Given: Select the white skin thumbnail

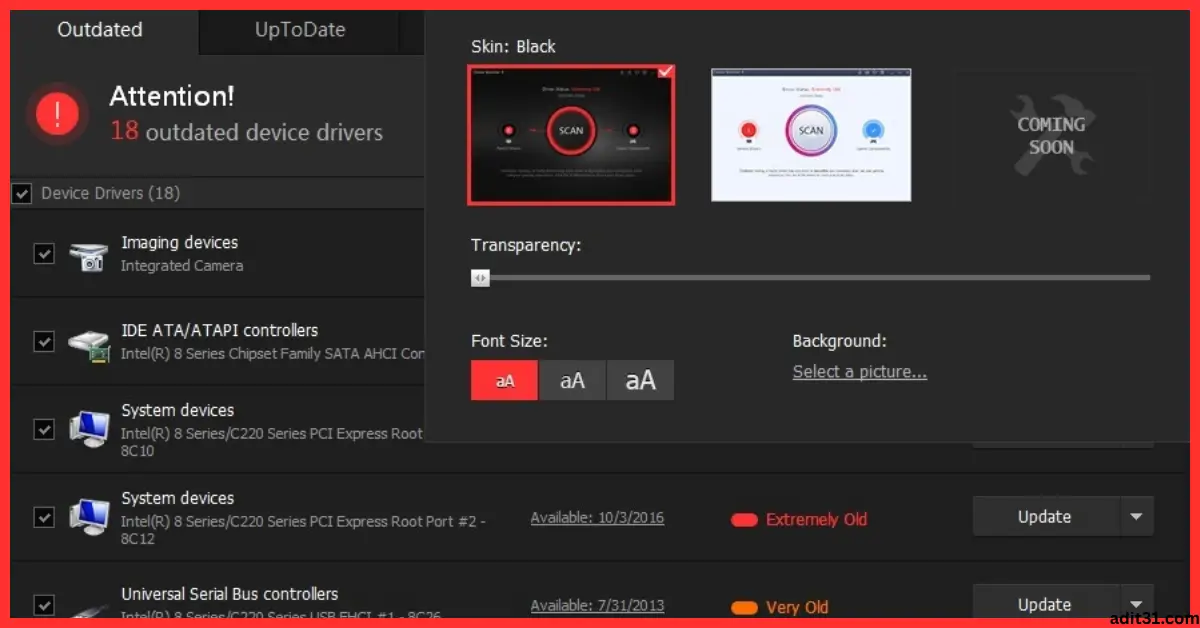Looking at the screenshot, I should [811, 135].
